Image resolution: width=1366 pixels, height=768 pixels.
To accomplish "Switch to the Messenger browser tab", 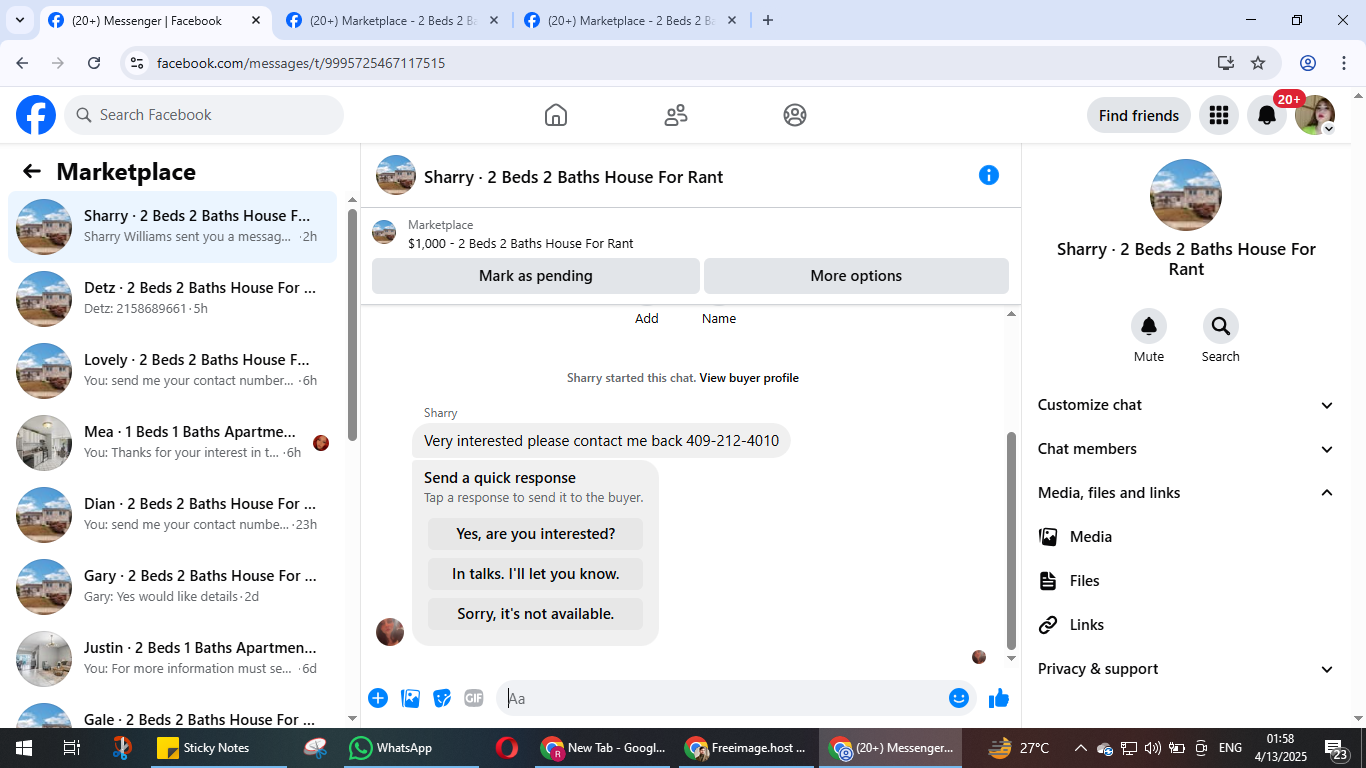I will 155,20.
